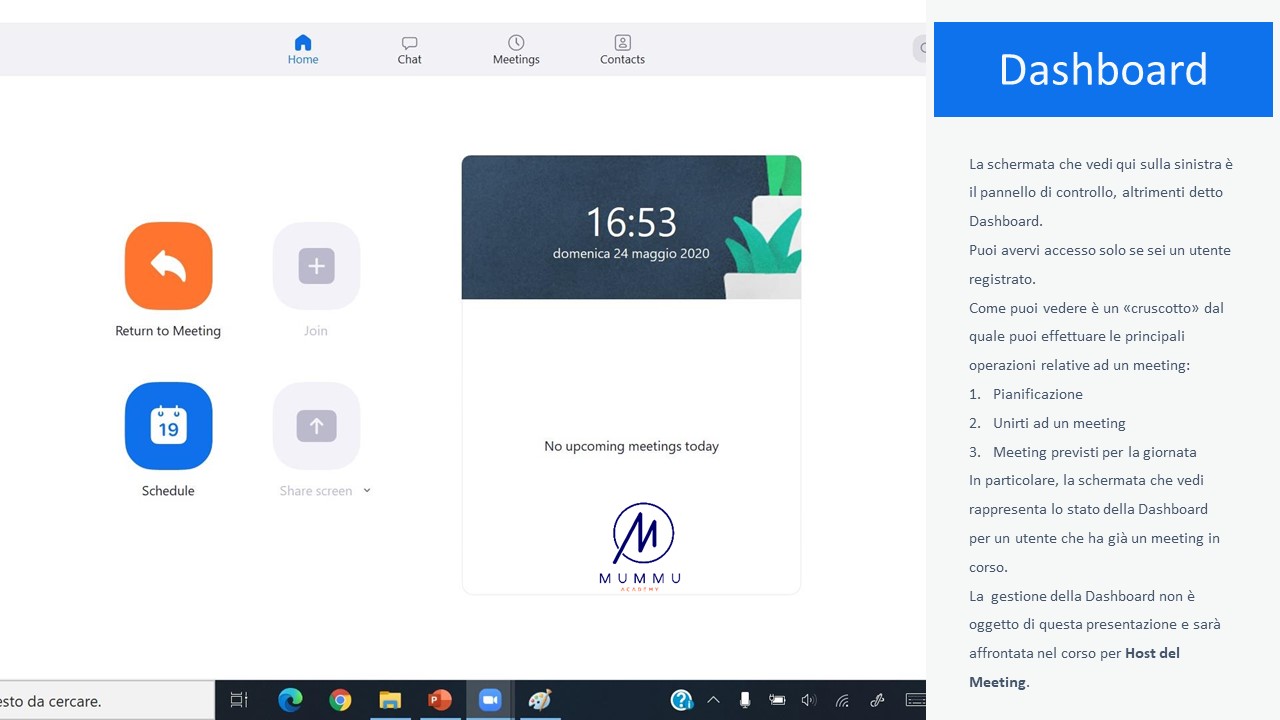1280x720 pixels.
Task: Click the Join meeting plus icon
Action: tap(316, 266)
